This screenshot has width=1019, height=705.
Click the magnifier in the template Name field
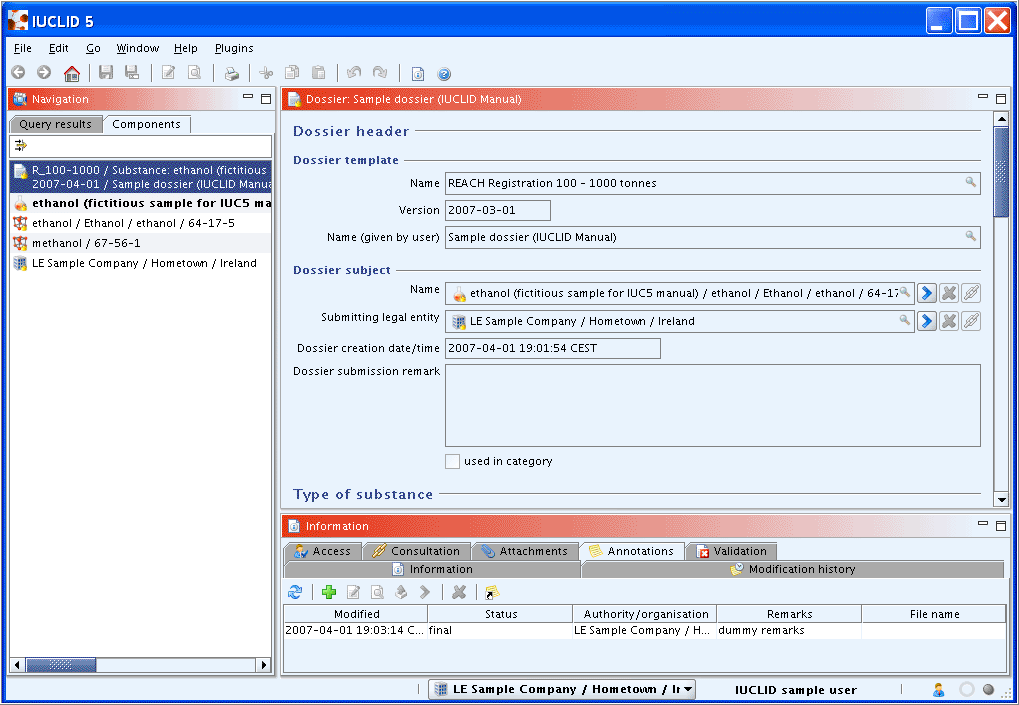970,183
